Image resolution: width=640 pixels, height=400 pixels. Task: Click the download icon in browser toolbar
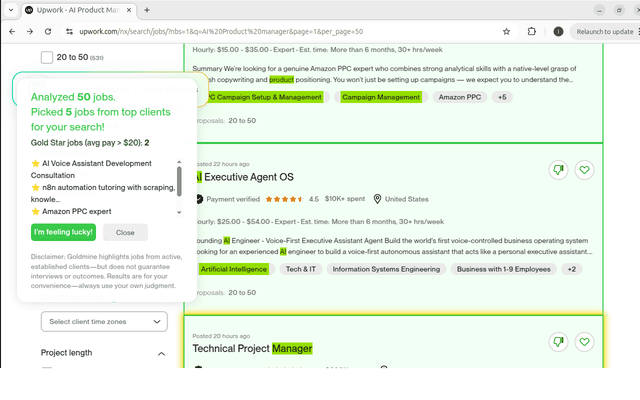[545, 31]
